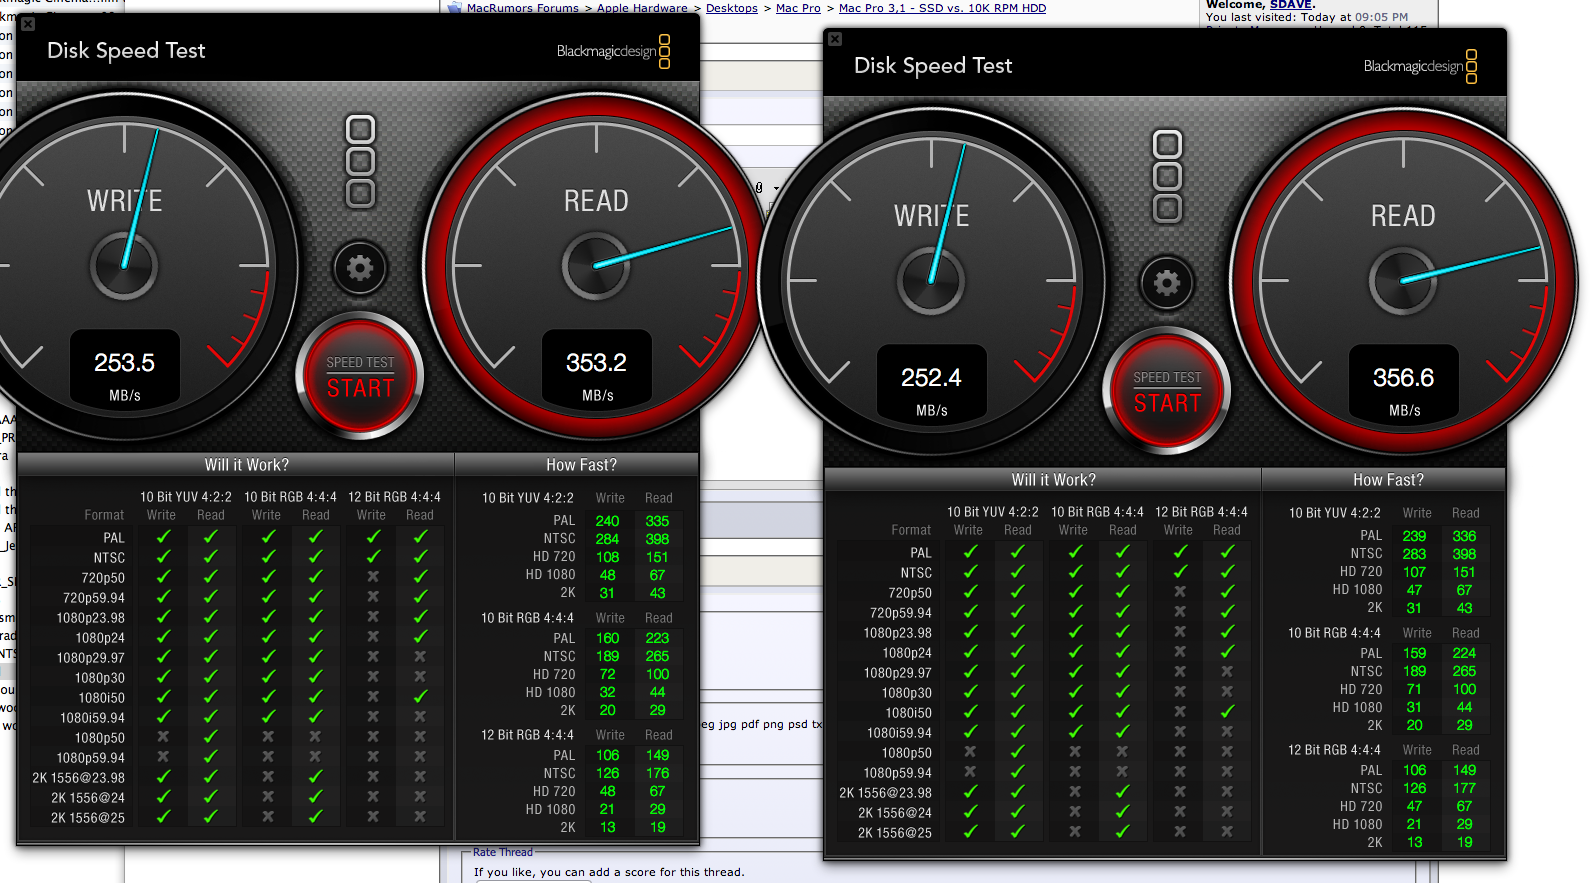
Task: Click the bottom stacked square indicator in left window
Action: [x=360, y=192]
